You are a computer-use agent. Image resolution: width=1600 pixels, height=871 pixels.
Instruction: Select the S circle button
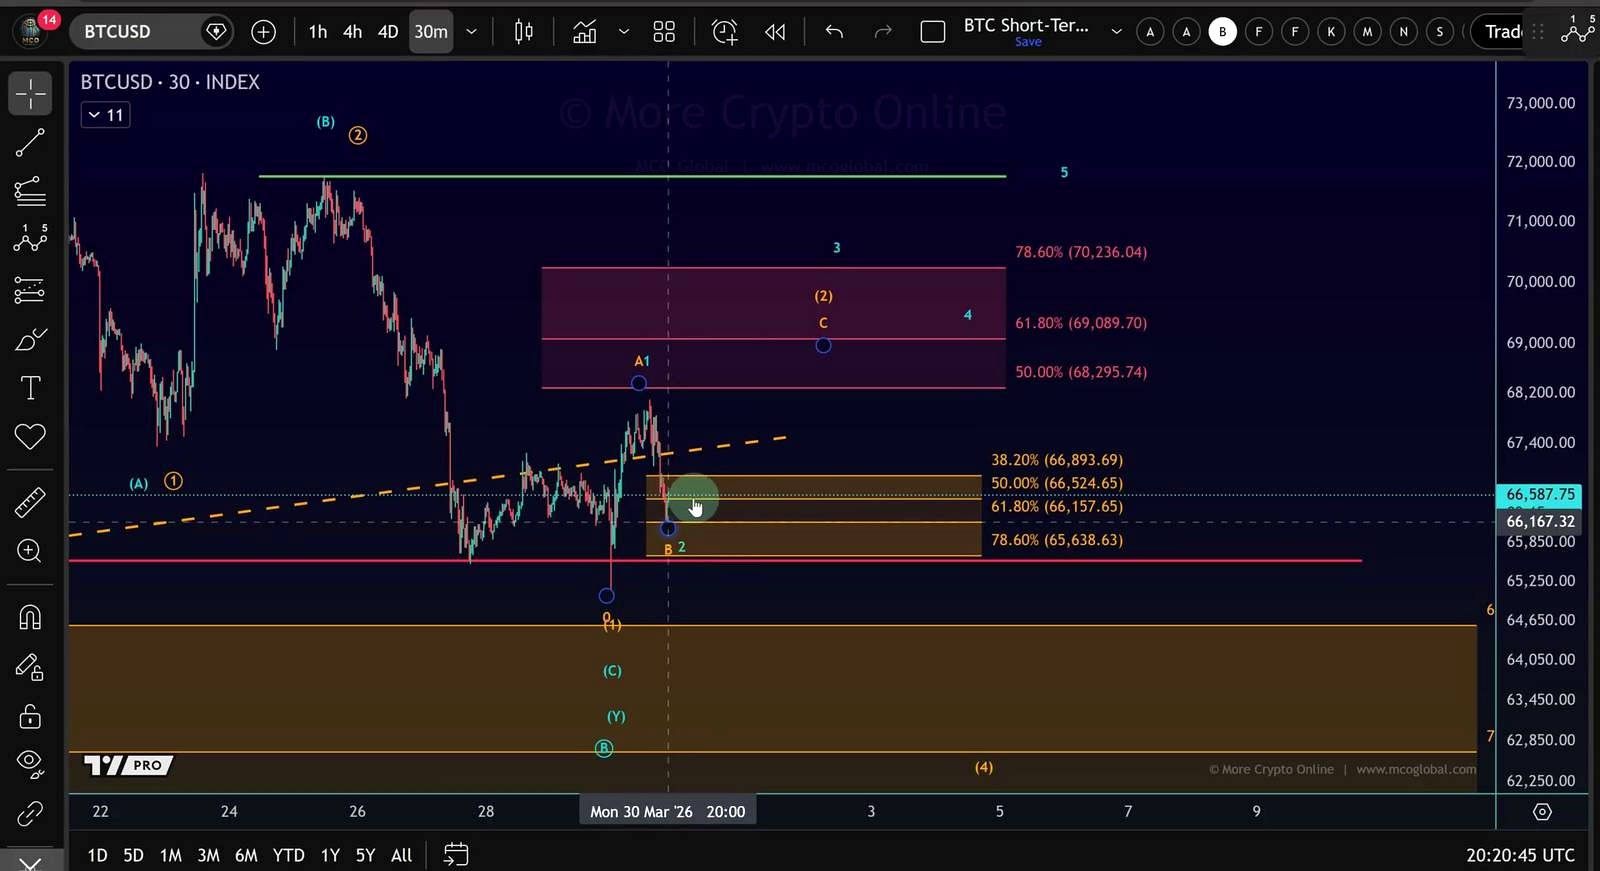1440,32
